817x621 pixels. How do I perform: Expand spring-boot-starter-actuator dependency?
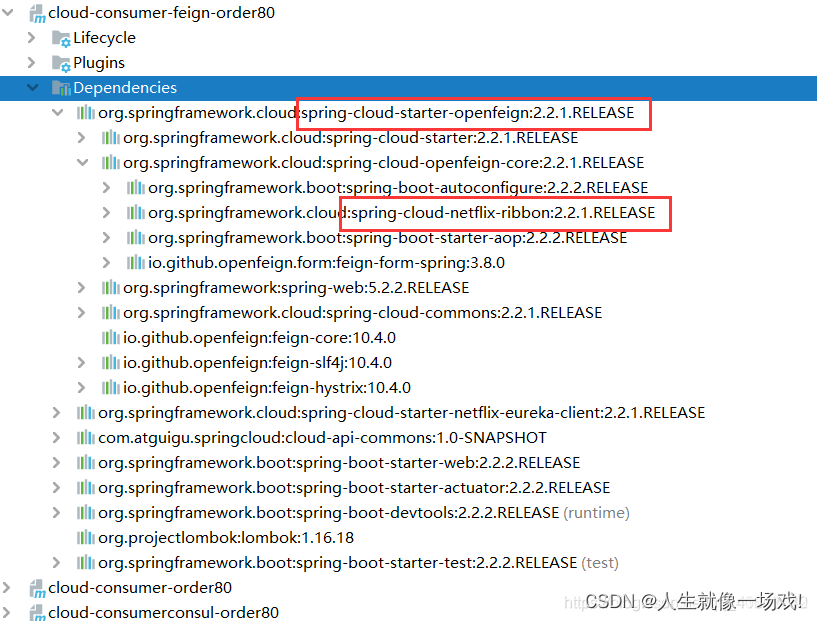(x=56, y=488)
